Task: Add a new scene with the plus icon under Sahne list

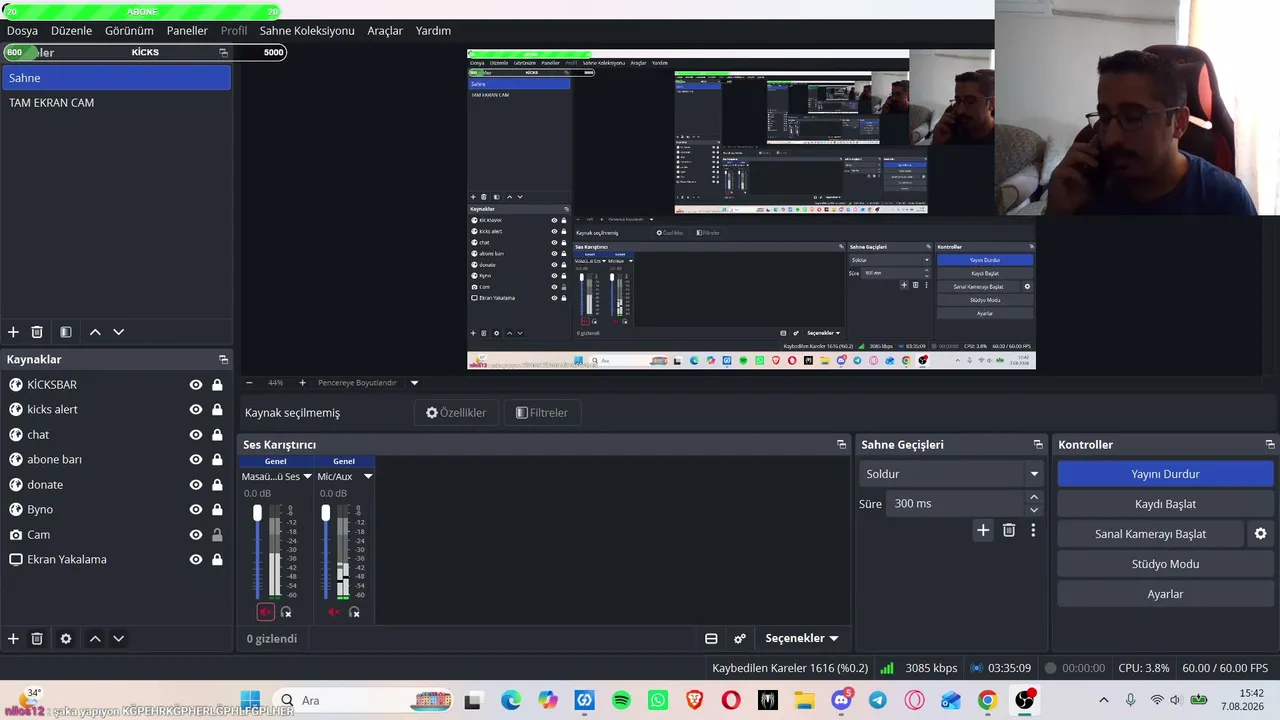Action: coord(13,332)
